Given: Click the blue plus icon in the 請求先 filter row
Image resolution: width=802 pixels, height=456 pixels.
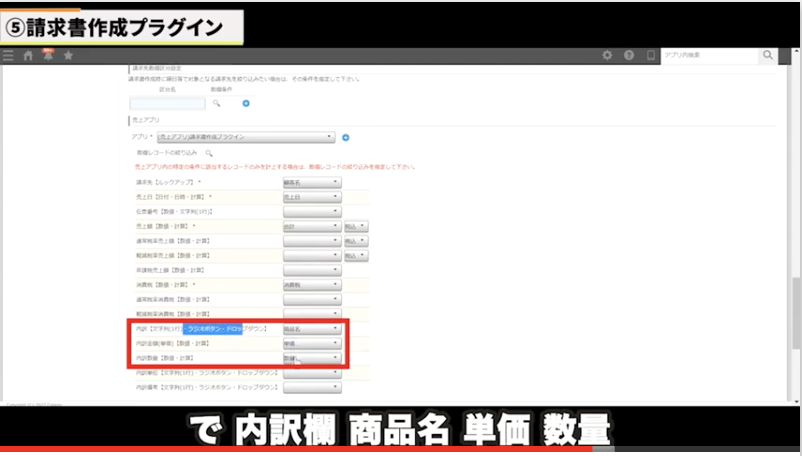Looking at the screenshot, I should tap(246, 103).
